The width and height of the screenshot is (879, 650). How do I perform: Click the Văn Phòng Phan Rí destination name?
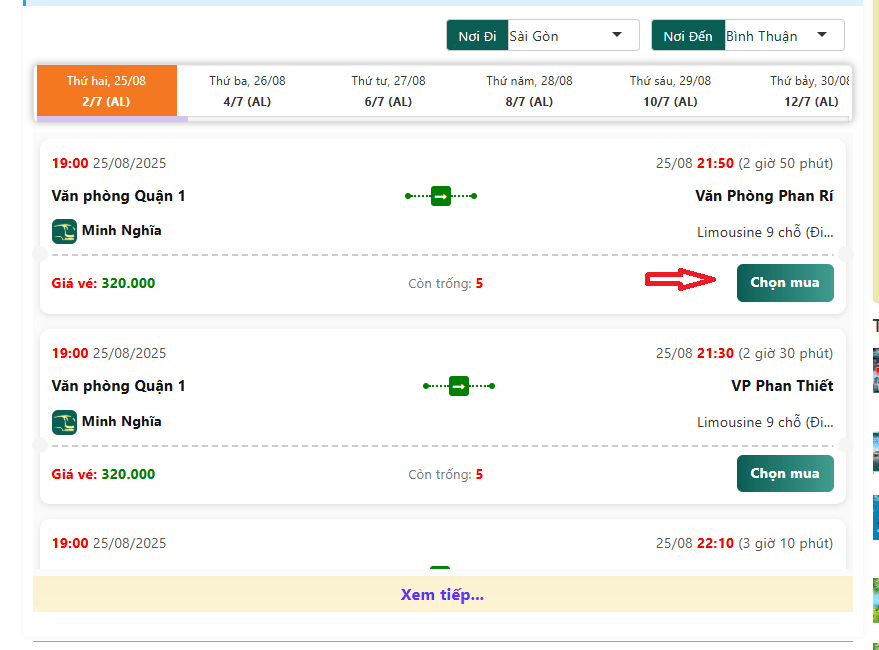[764, 196]
